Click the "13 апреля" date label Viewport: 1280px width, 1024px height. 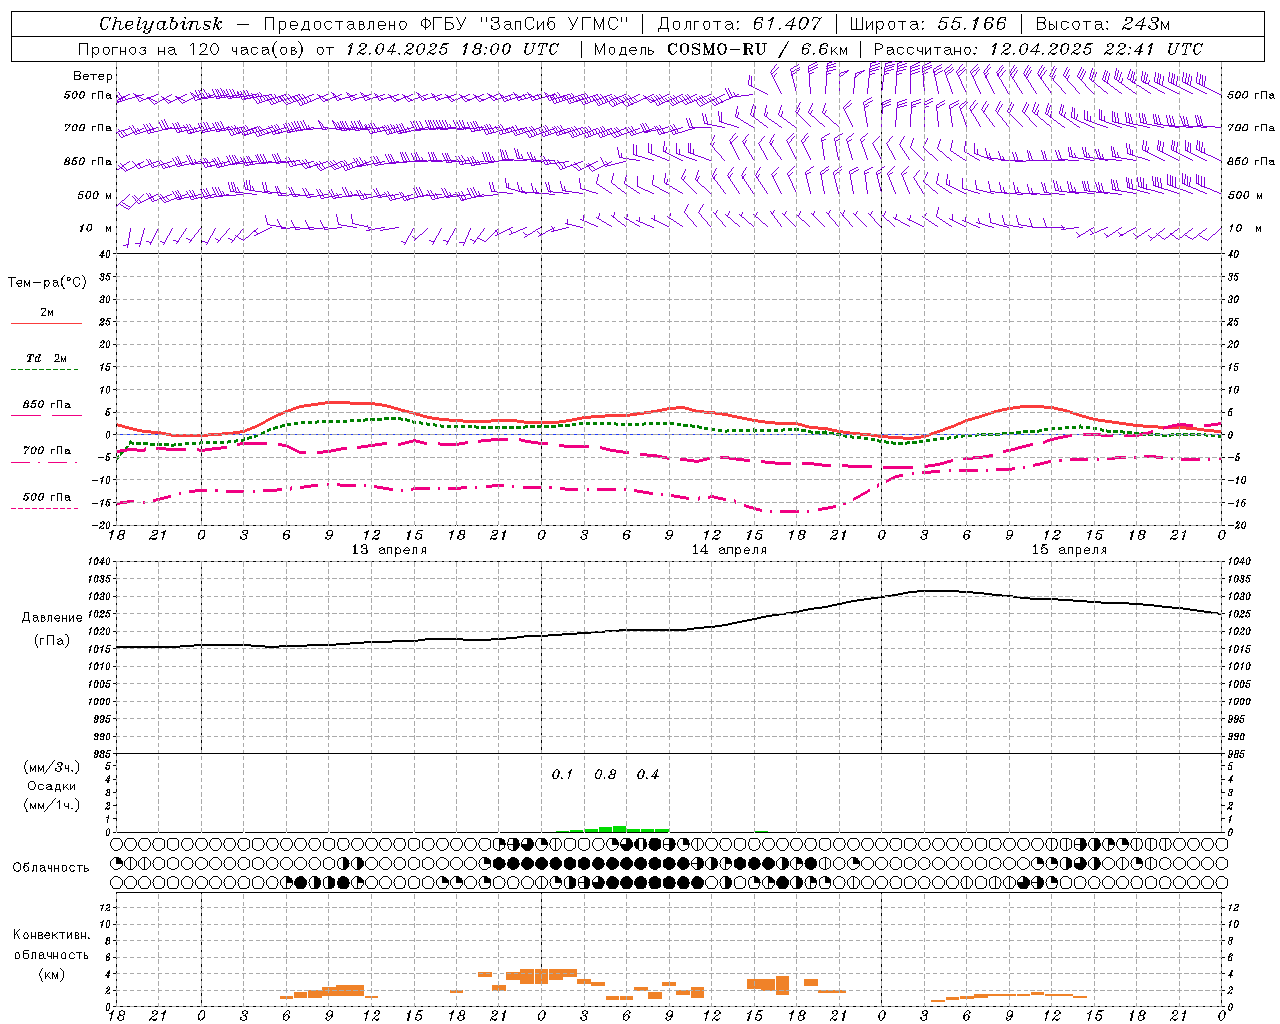389,550
